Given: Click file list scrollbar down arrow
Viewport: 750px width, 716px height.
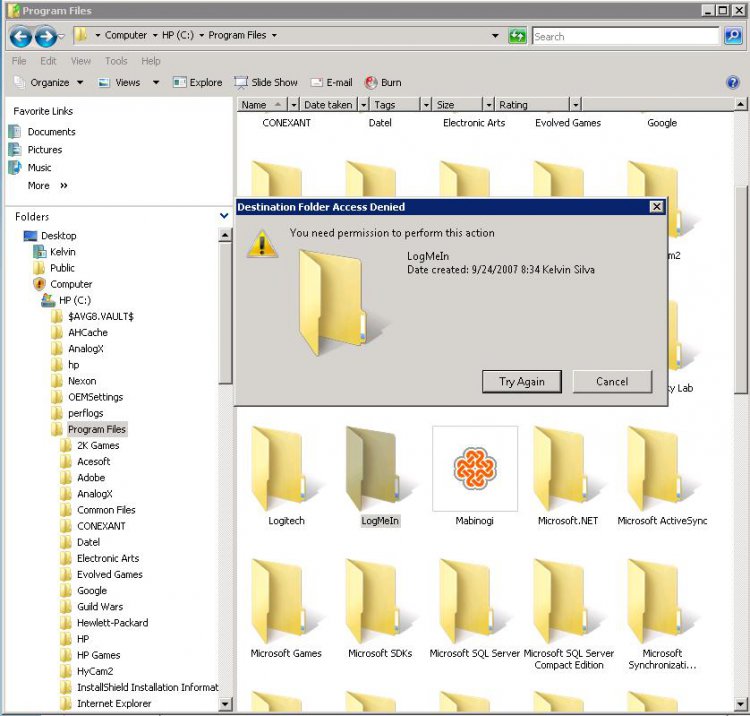Looking at the screenshot, I should click(740, 704).
